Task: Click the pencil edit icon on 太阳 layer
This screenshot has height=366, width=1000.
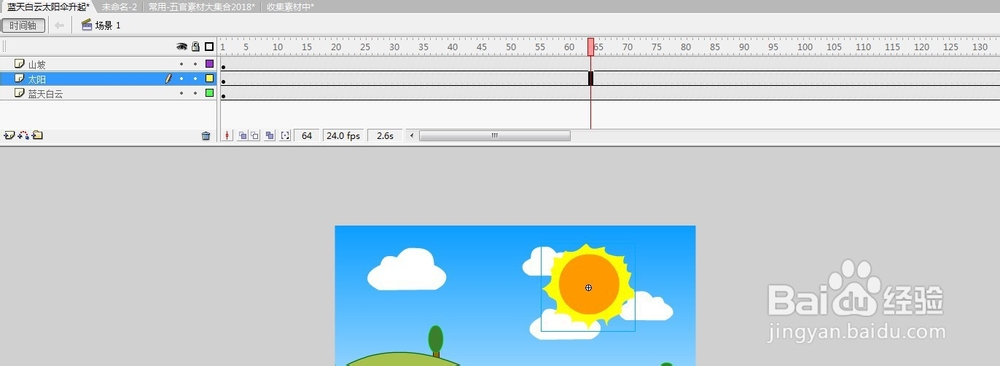Action: [169, 78]
